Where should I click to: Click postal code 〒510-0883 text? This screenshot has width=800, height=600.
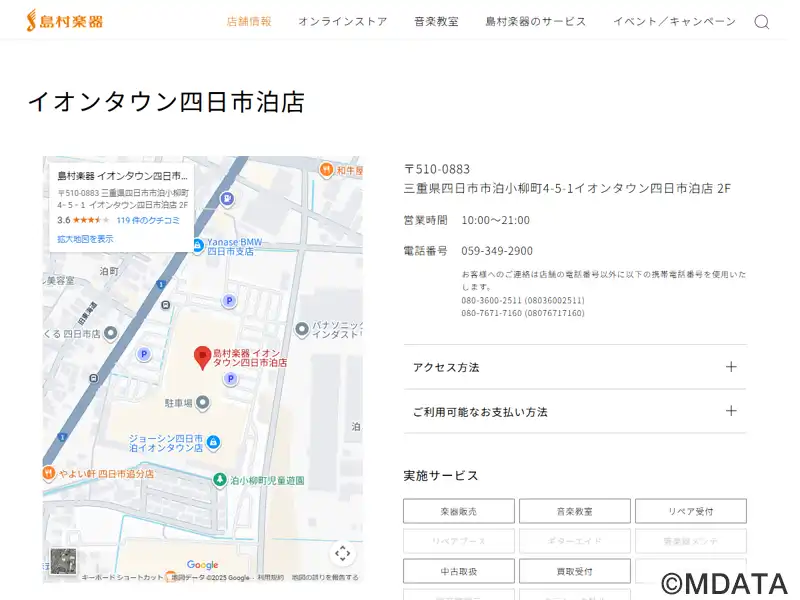coord(437,169)
